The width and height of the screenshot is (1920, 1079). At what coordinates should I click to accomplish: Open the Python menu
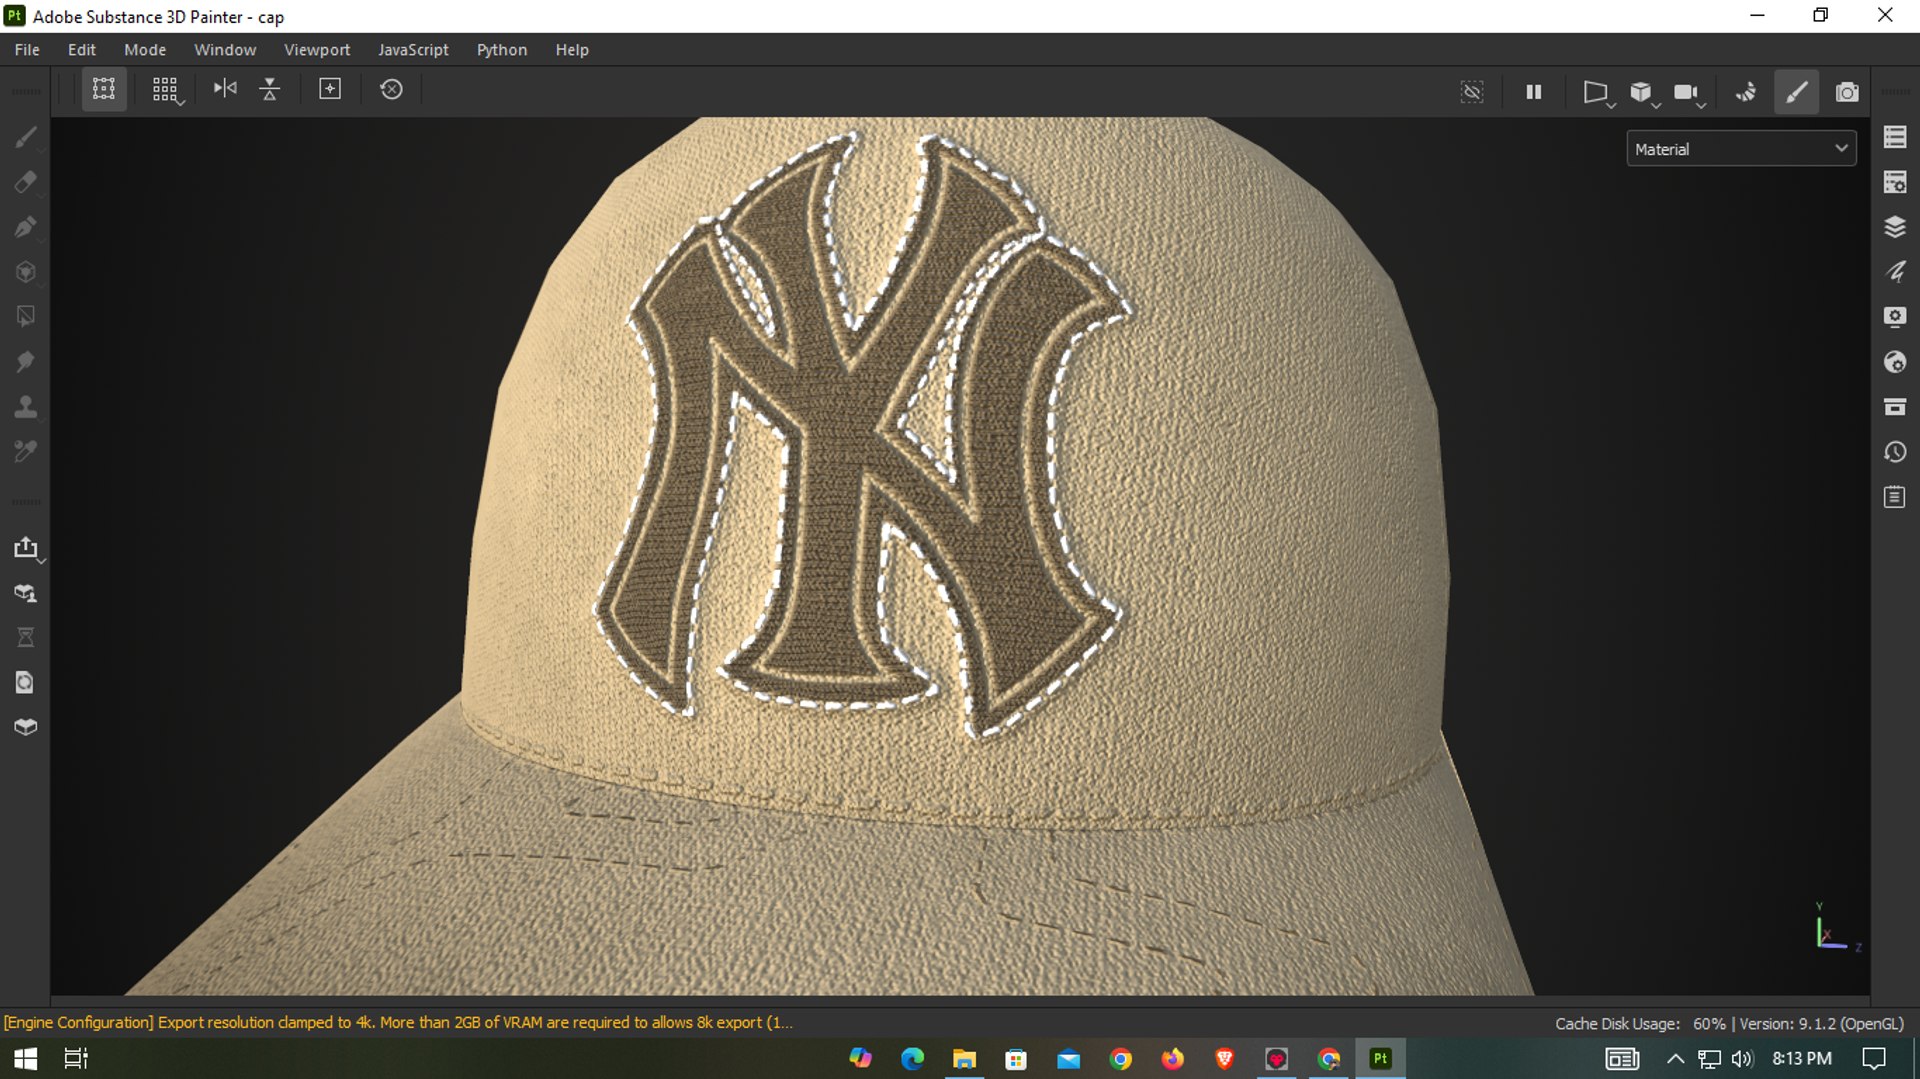(502, 50)
